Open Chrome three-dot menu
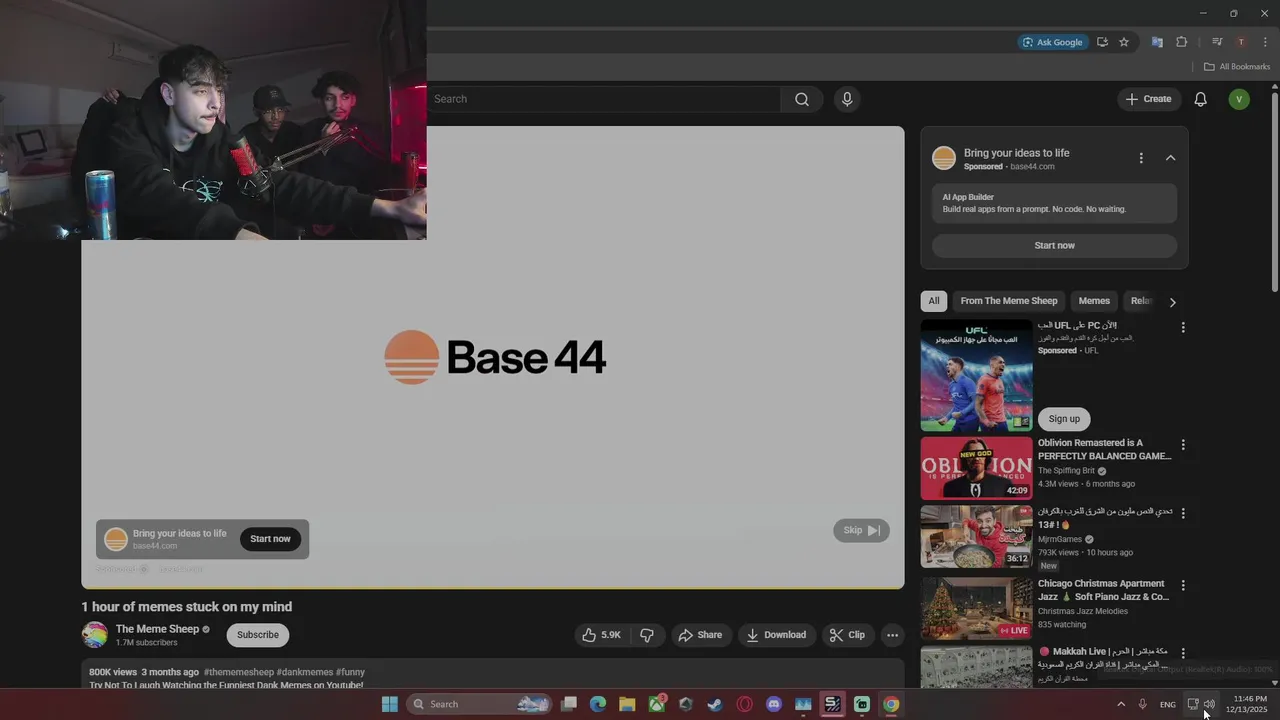Screen dimensions: 1280x720 pos(1265,42)
